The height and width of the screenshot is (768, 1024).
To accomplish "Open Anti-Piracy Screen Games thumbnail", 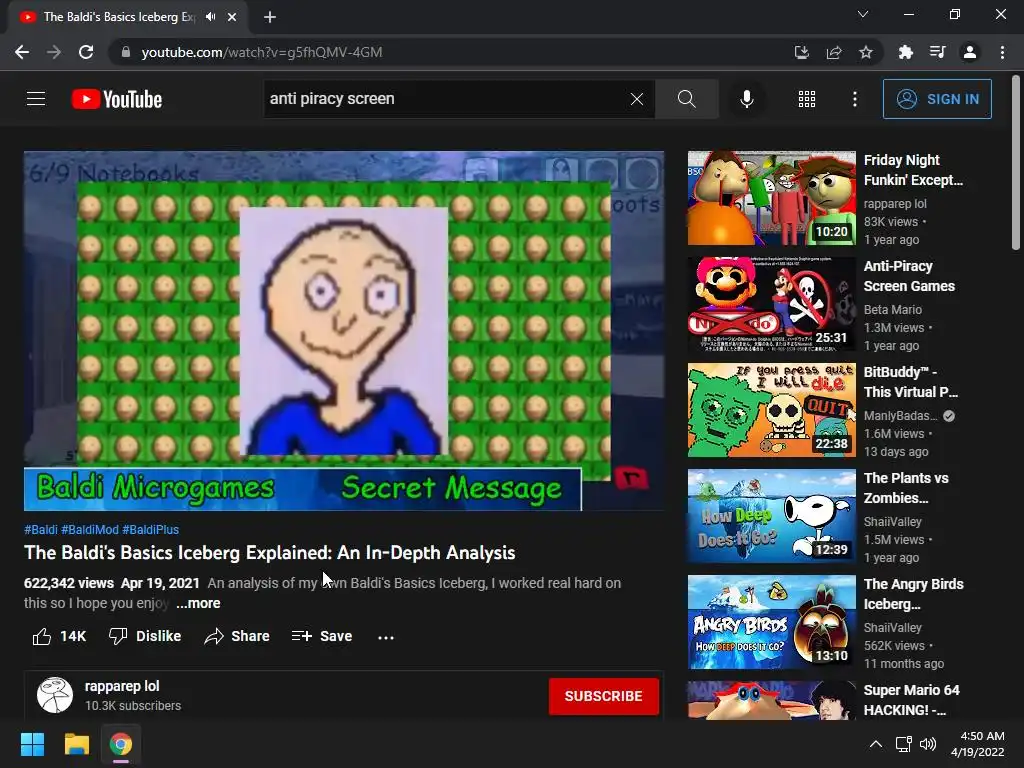I will click(x=771, y=304).
